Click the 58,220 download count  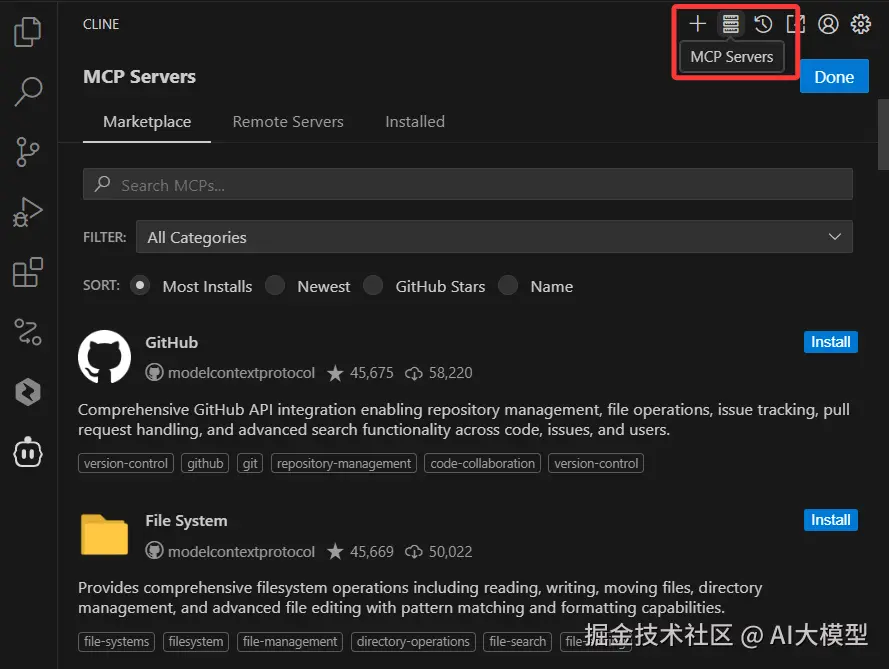click(450, 373)
